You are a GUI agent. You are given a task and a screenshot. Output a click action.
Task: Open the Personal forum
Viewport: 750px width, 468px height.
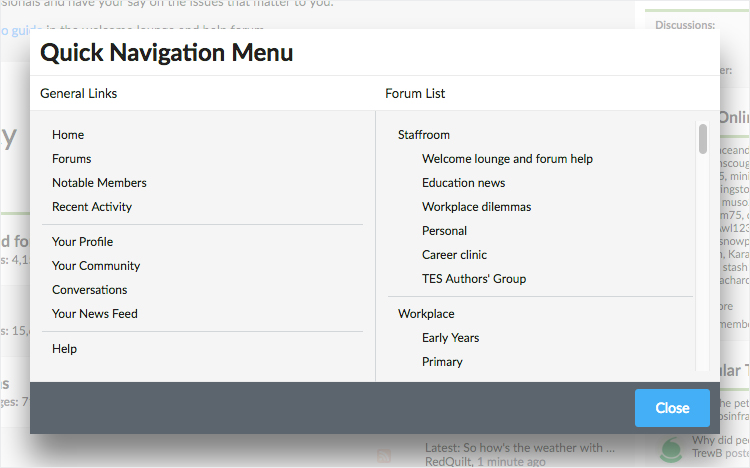[x=444, y=231]
